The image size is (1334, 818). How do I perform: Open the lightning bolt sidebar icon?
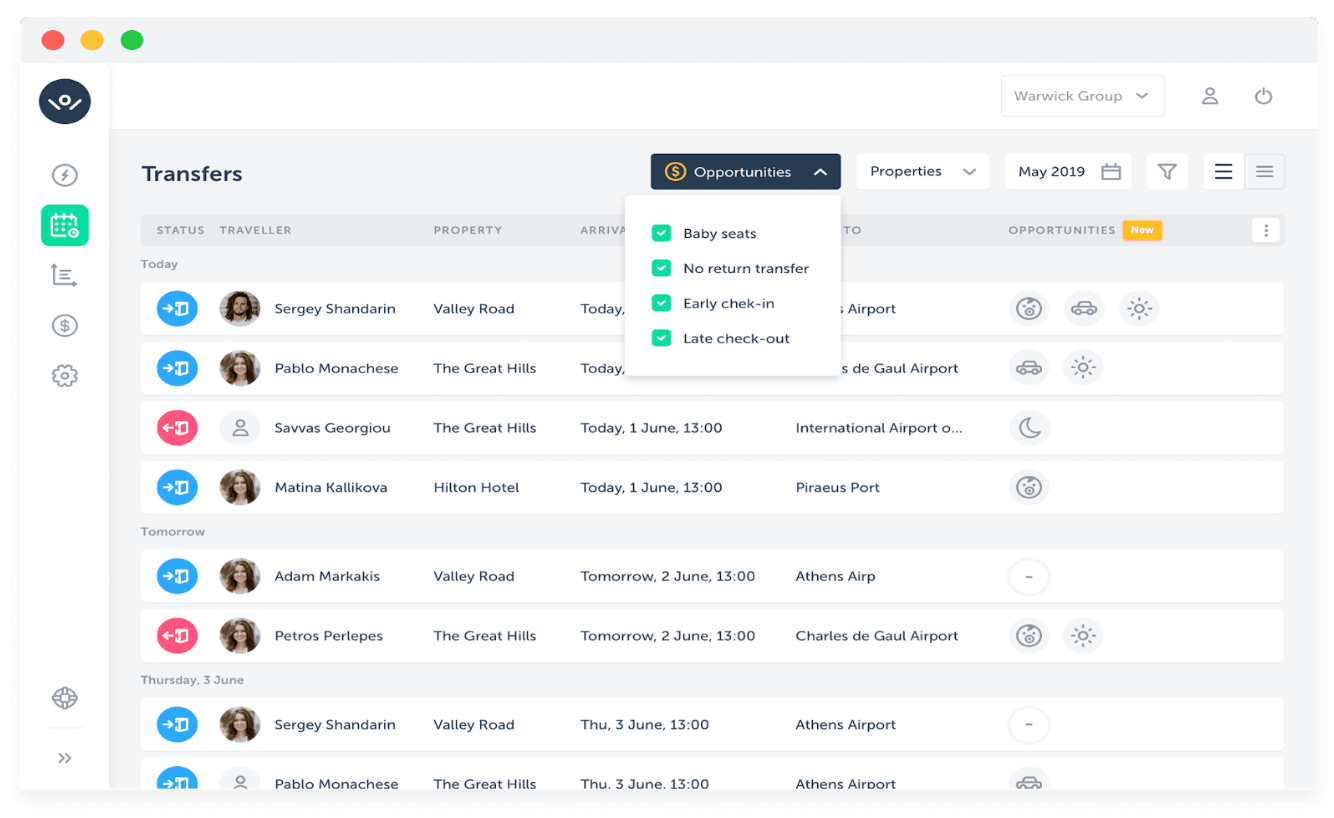click(65, 176)
